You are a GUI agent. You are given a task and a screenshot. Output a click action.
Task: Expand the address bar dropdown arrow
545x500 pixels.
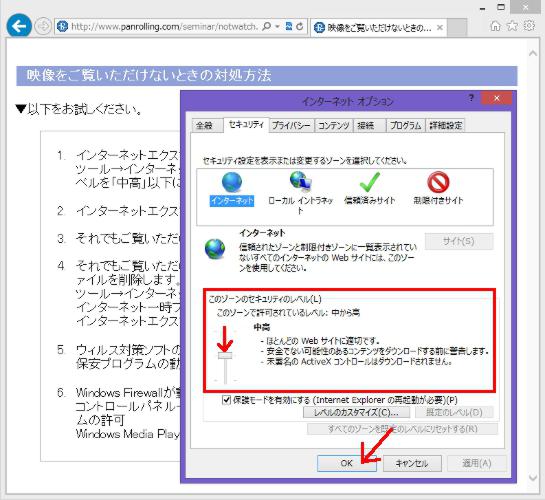click(x=277, y=26)
